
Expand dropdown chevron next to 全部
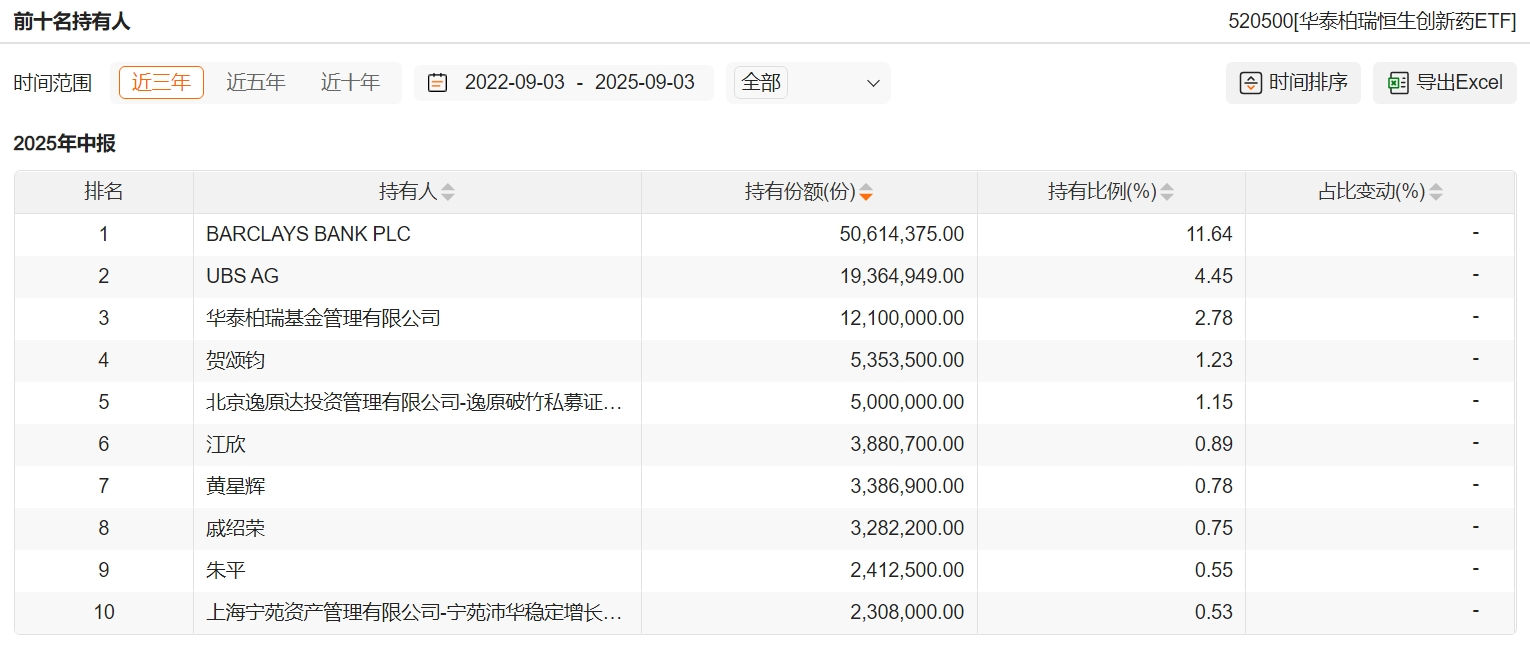click(x=873, y=83)
